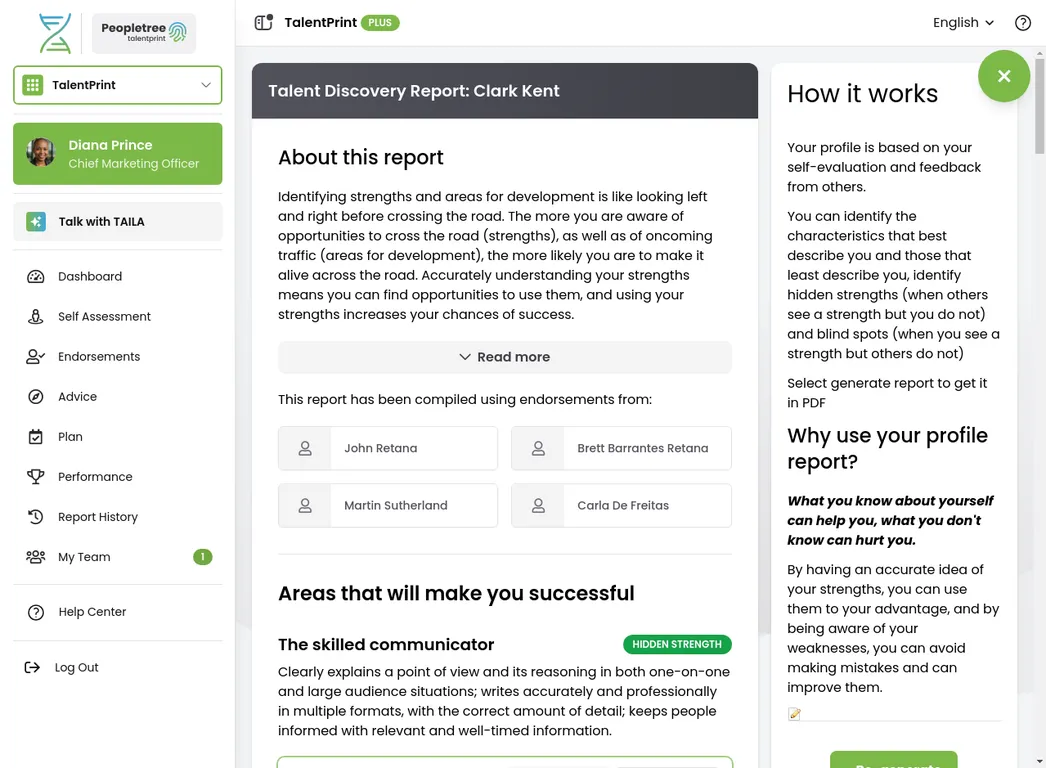Click the How it works heading
The image size is (1046, 768).
[x=863, y=93]
